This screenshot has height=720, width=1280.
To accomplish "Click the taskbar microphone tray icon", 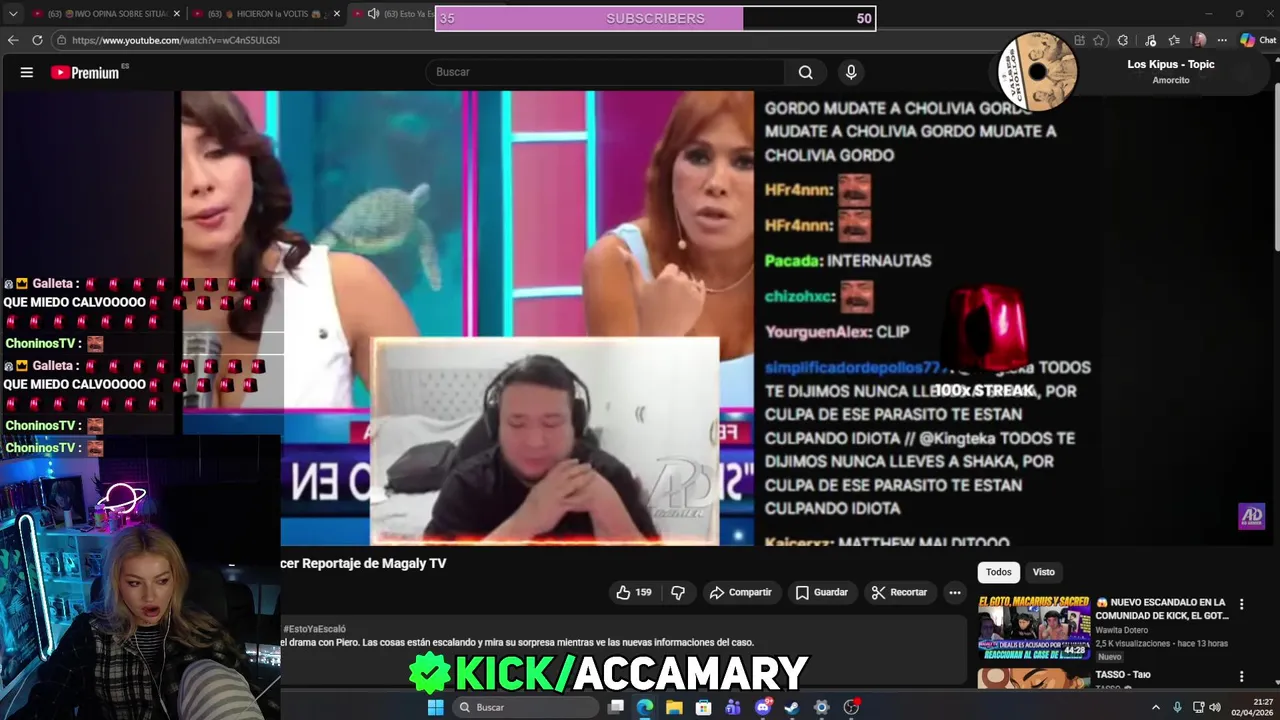I will click(x=1177, y=707).
